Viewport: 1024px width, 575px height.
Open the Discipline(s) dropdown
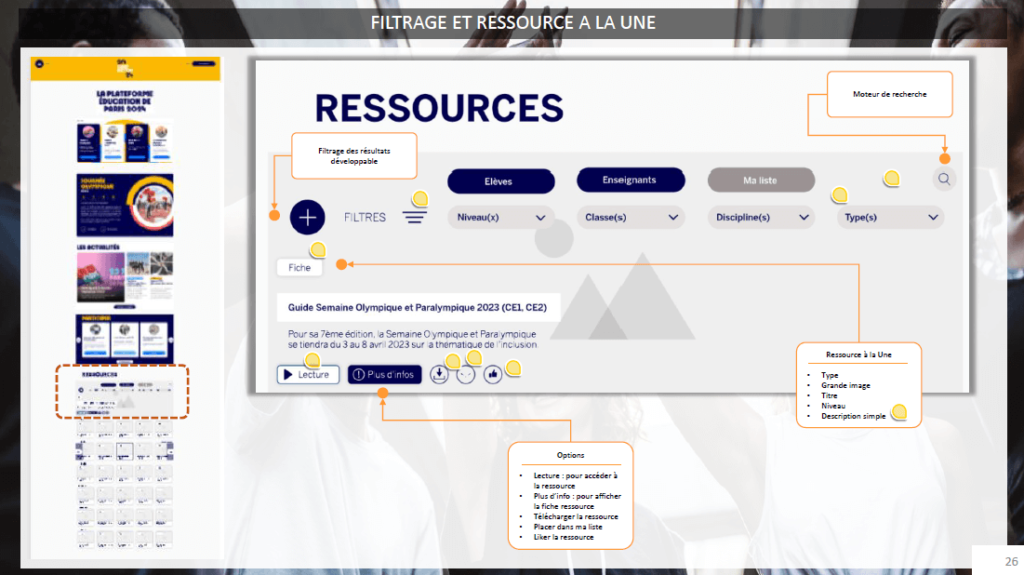[761, 217]
